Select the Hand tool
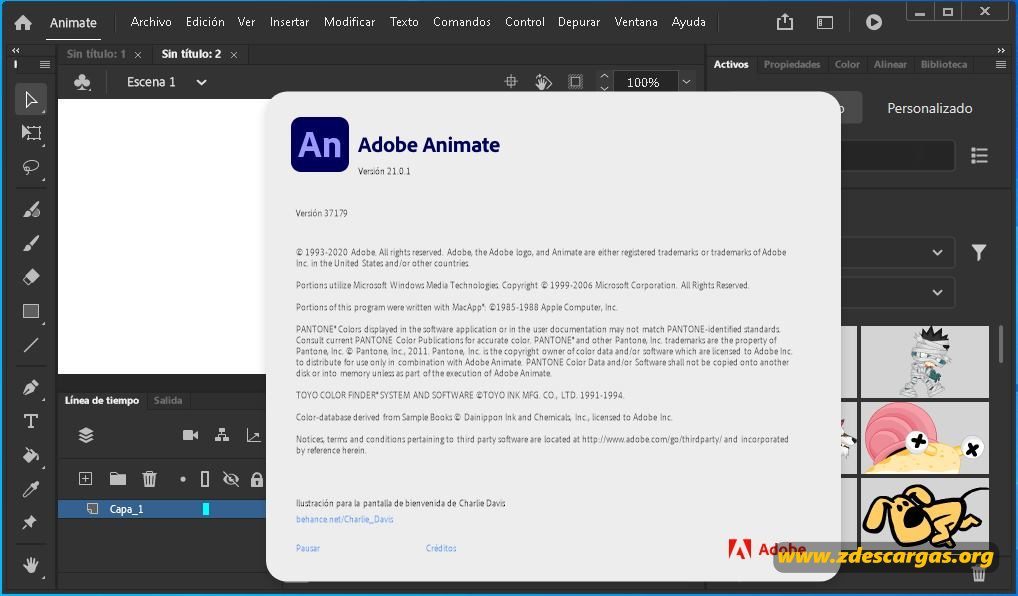This screenshot has width=1018, height=596. [x=31, y=564]
